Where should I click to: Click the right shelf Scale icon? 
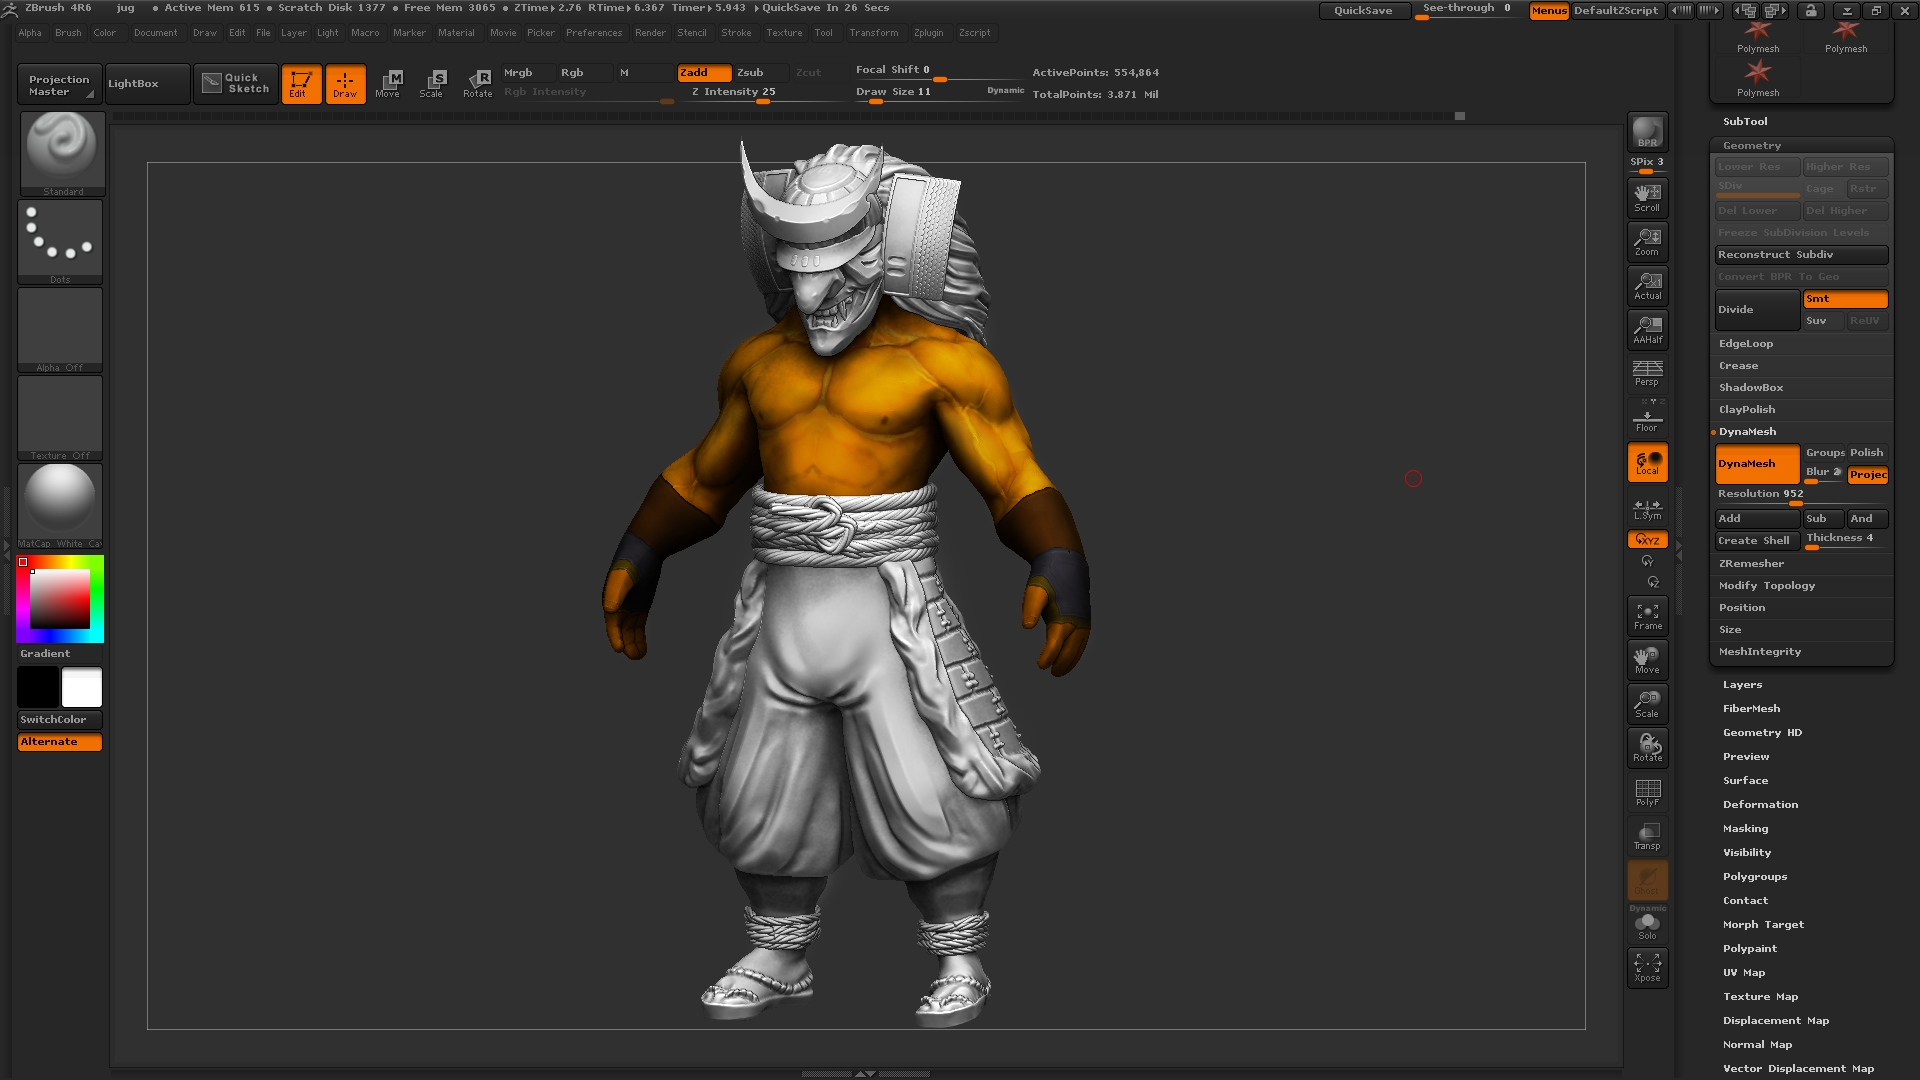(1647, 704)
